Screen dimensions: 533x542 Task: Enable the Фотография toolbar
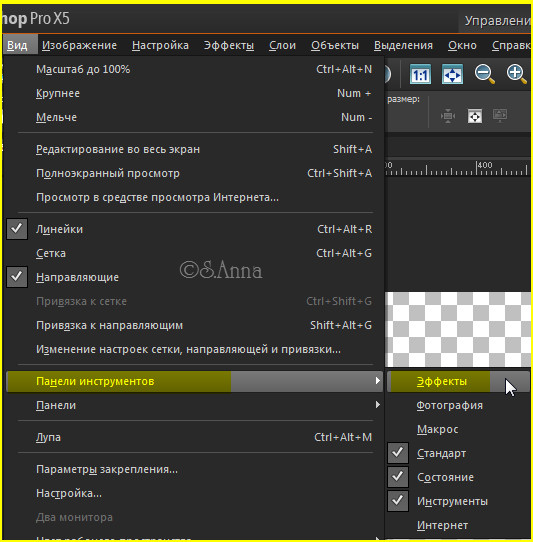coord(458,405)
